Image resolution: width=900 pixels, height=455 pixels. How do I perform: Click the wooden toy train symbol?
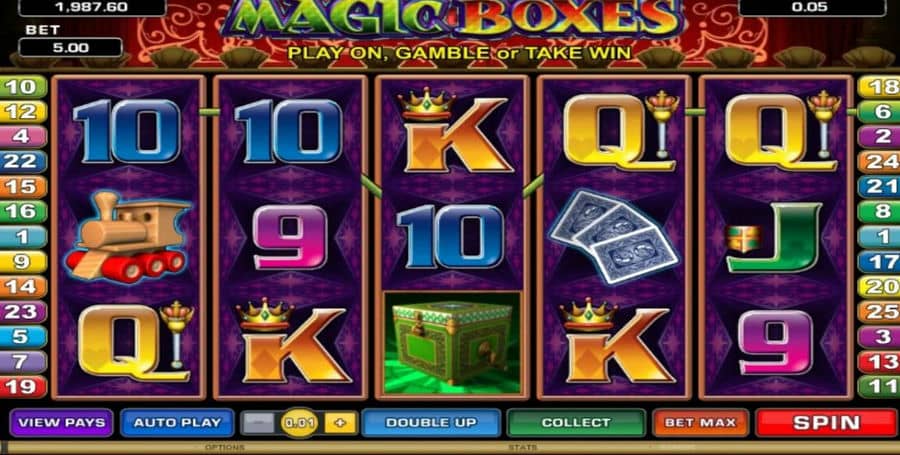(128, 236)
